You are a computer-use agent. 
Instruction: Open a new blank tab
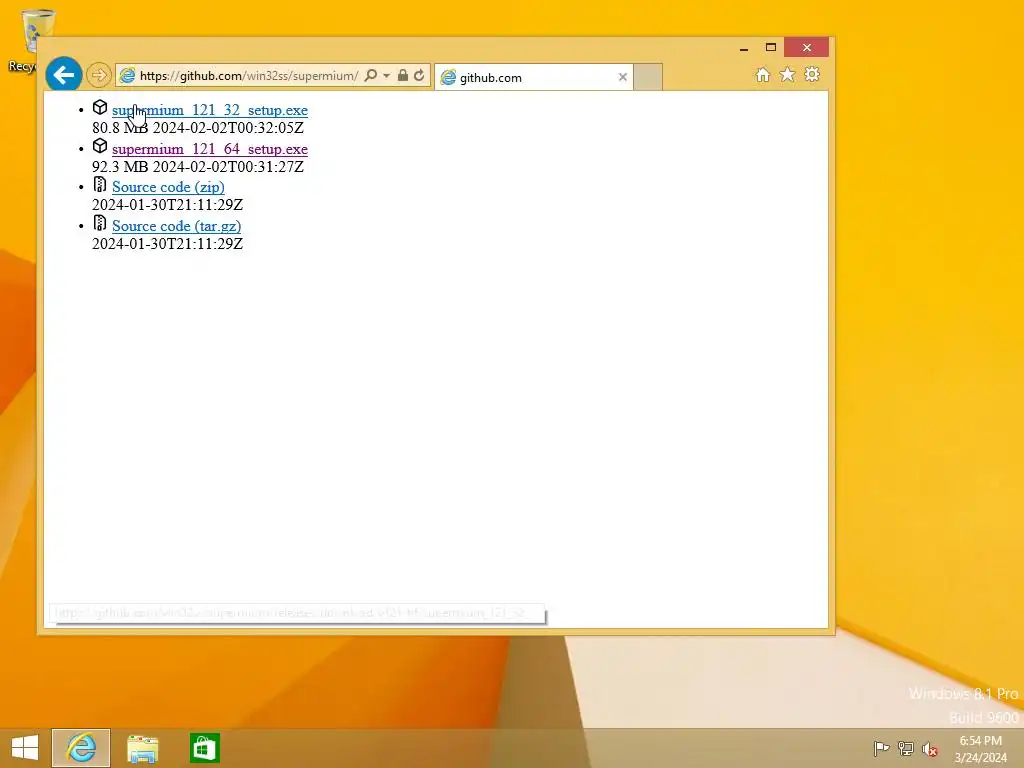click(648, 77)
